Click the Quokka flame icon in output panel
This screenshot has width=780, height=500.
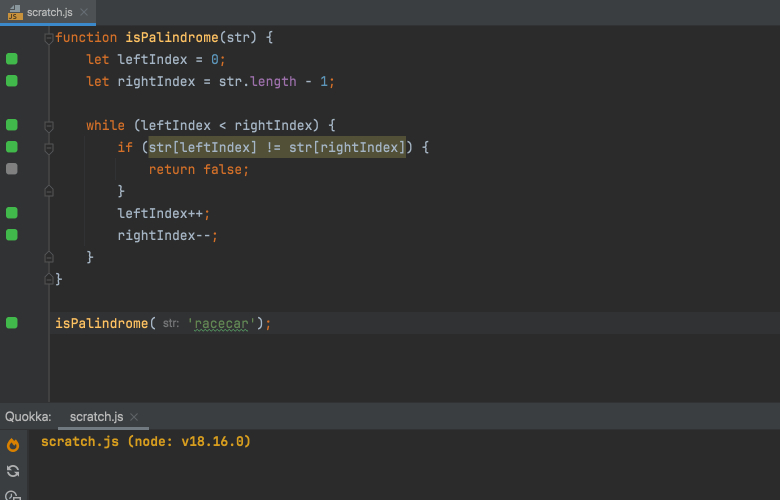tap(13, 445)
